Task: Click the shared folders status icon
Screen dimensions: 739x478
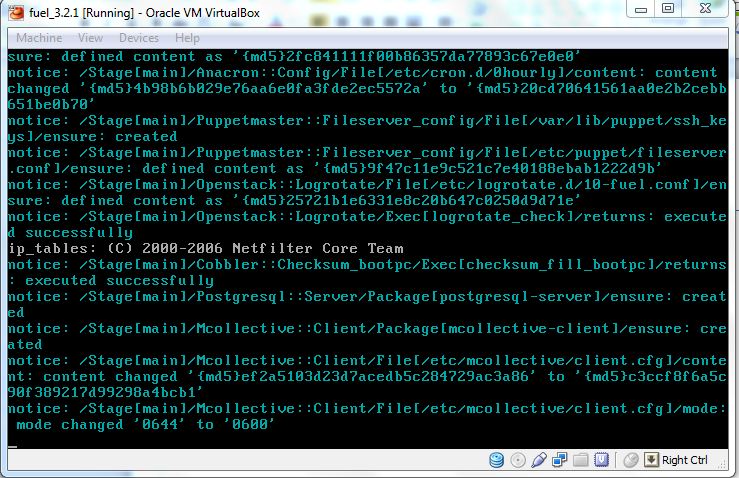Action: pyautogui.click(x=581, y=460)
